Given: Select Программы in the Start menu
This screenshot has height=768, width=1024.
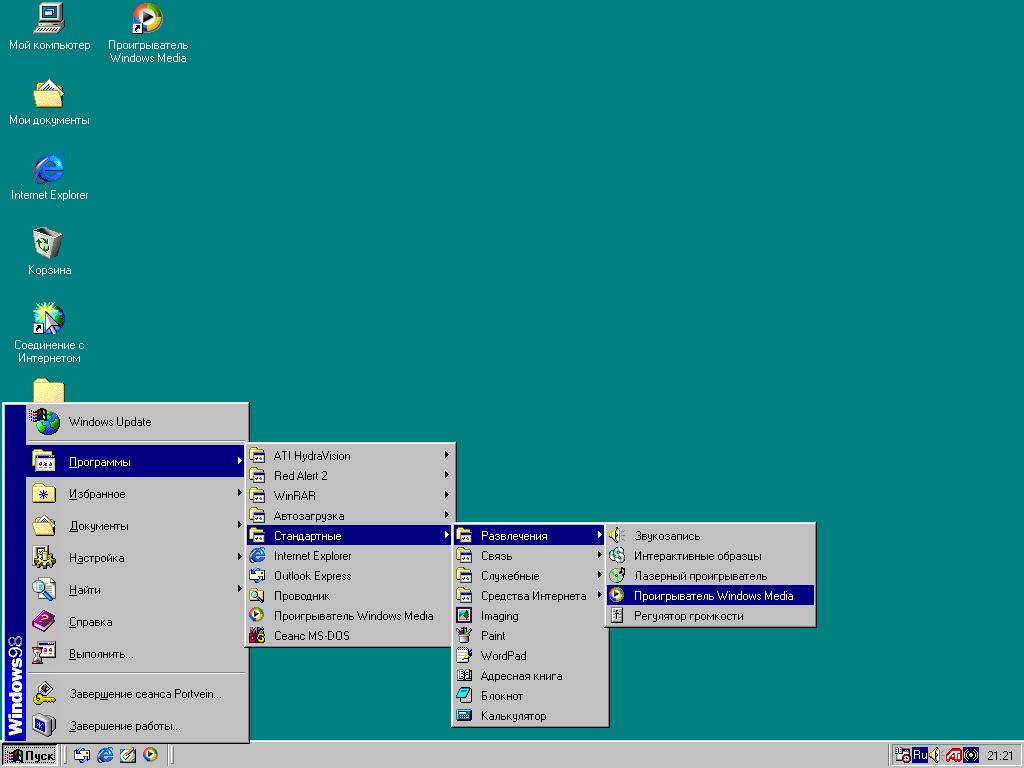Looking at the screenshot, I should [x=137, y=461].
